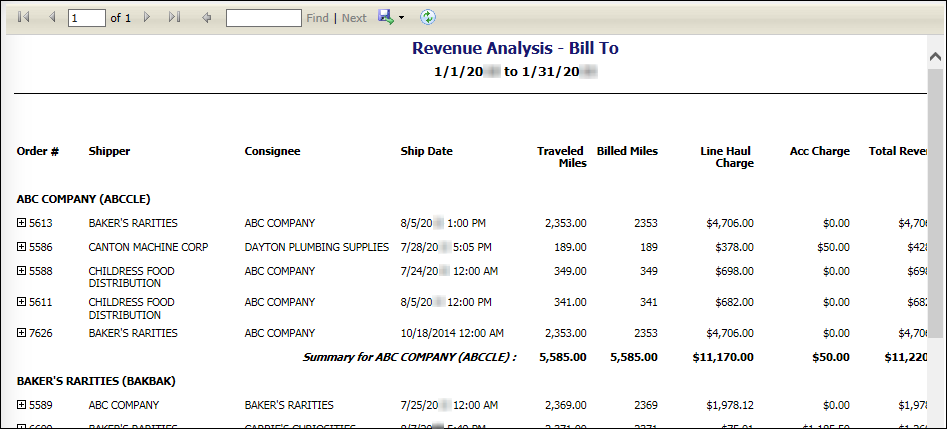The height and width of the screenshot is (429, 947).
Task: Click the Find link
Action: tap(317, 18)
